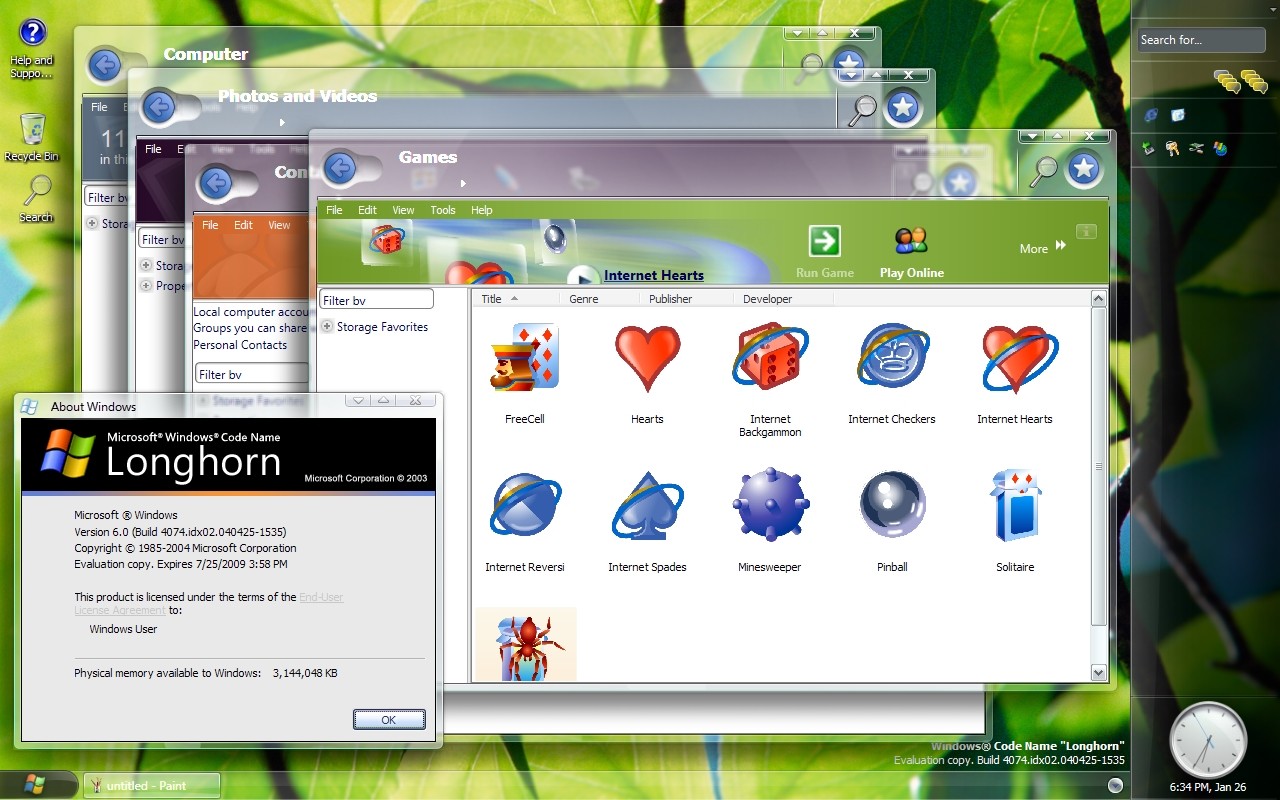Viewport: 1280px width, 800px height.
Task: Open Minesweeper
Action: 769,505
